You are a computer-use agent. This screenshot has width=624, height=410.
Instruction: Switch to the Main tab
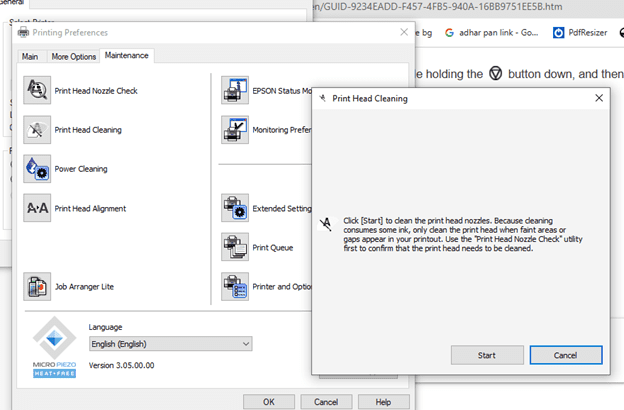click(30, 57)
